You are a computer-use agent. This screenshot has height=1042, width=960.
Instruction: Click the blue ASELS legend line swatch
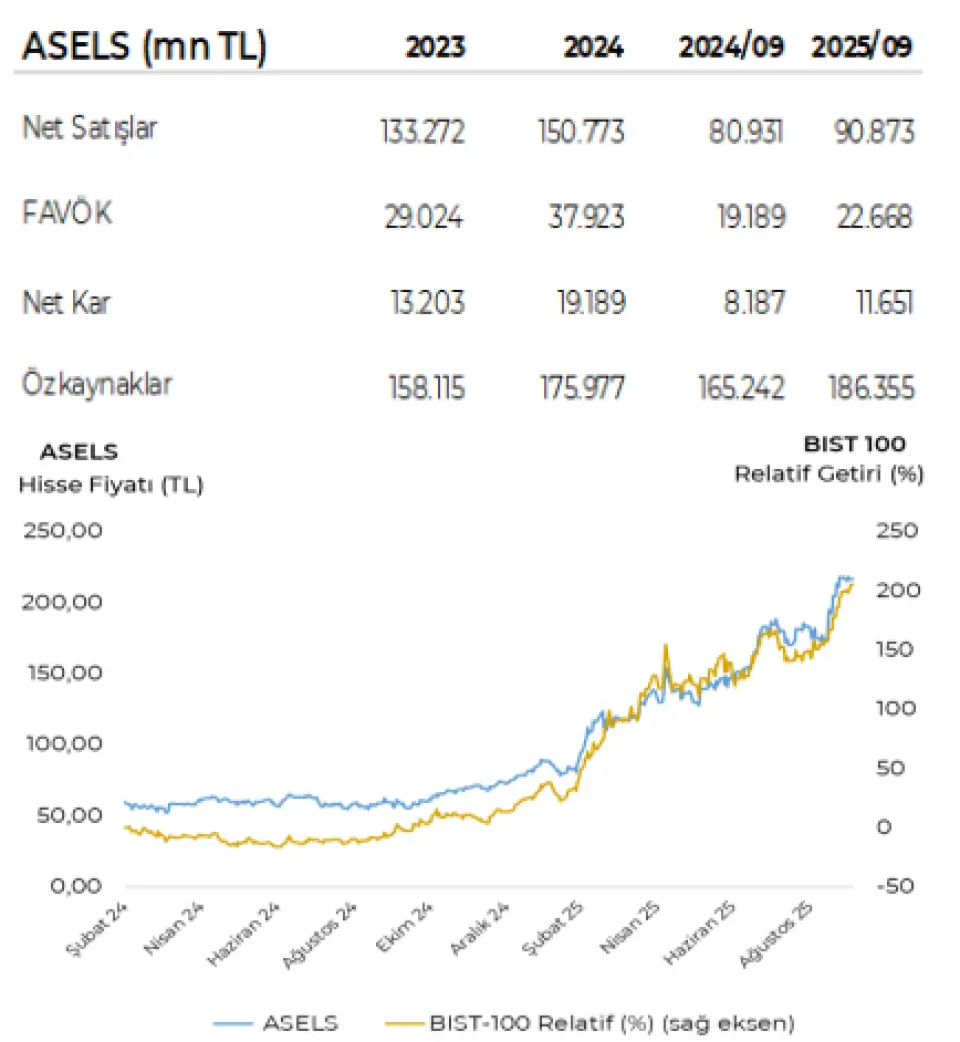pyautogui.click(x=231, y=1023)
